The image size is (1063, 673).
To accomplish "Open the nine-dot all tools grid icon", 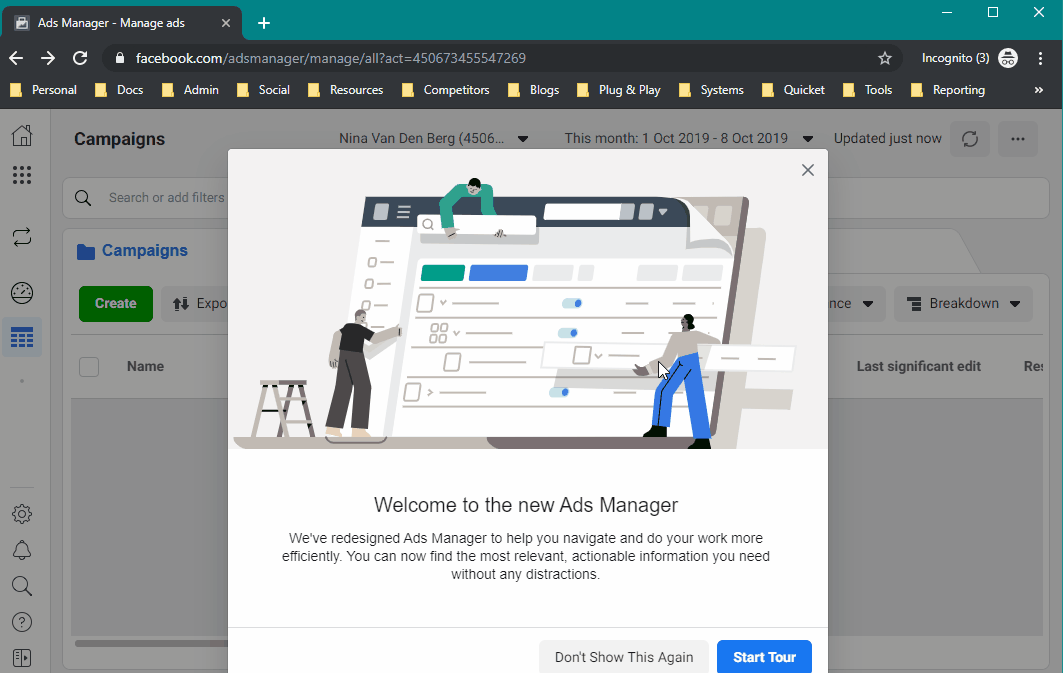I will (x=22, y=175).
